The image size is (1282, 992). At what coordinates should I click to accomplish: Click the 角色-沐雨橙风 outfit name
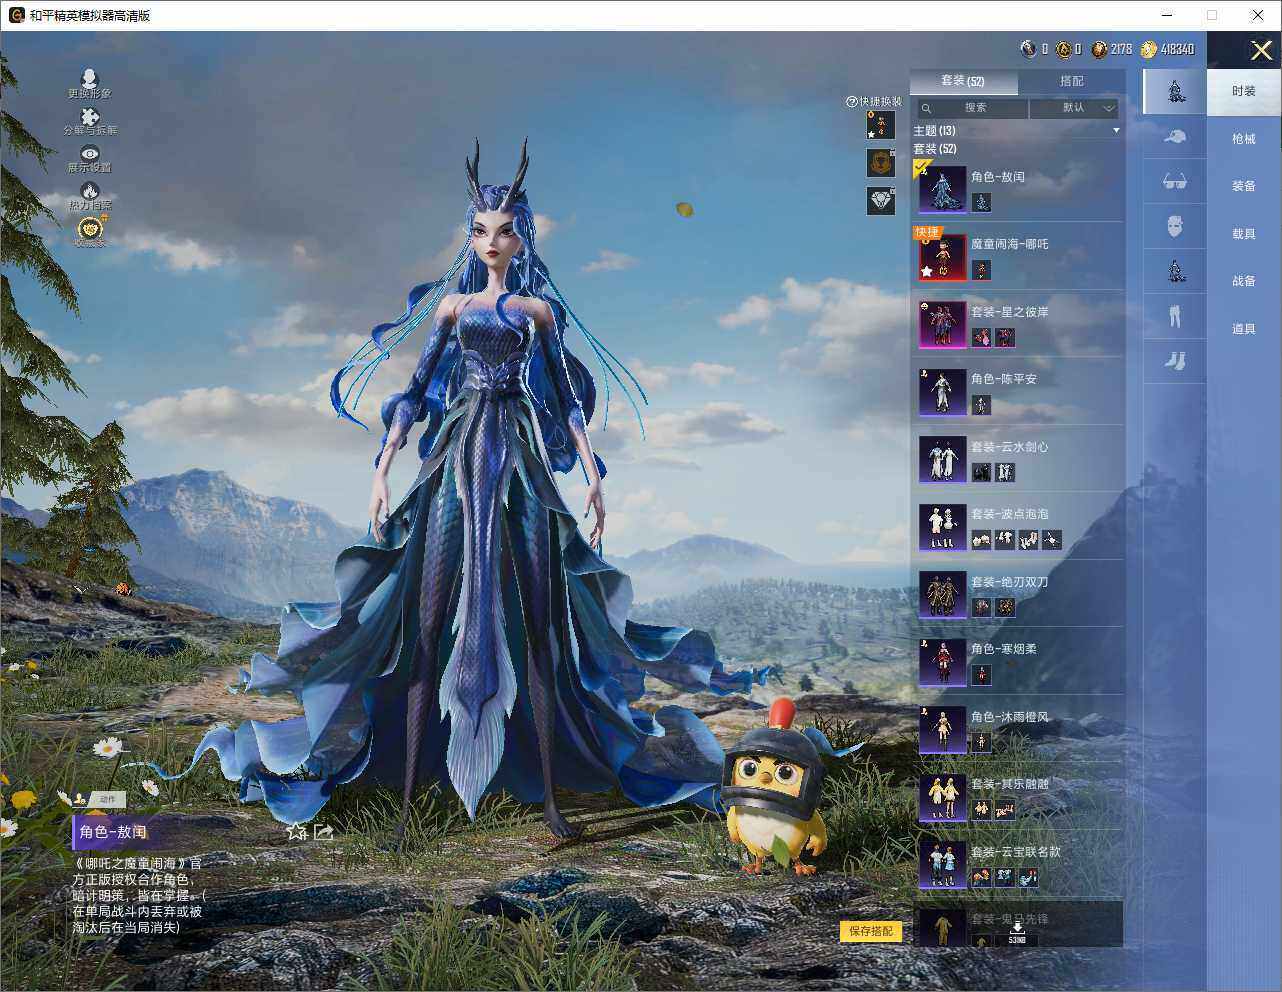pos(1010,717)
